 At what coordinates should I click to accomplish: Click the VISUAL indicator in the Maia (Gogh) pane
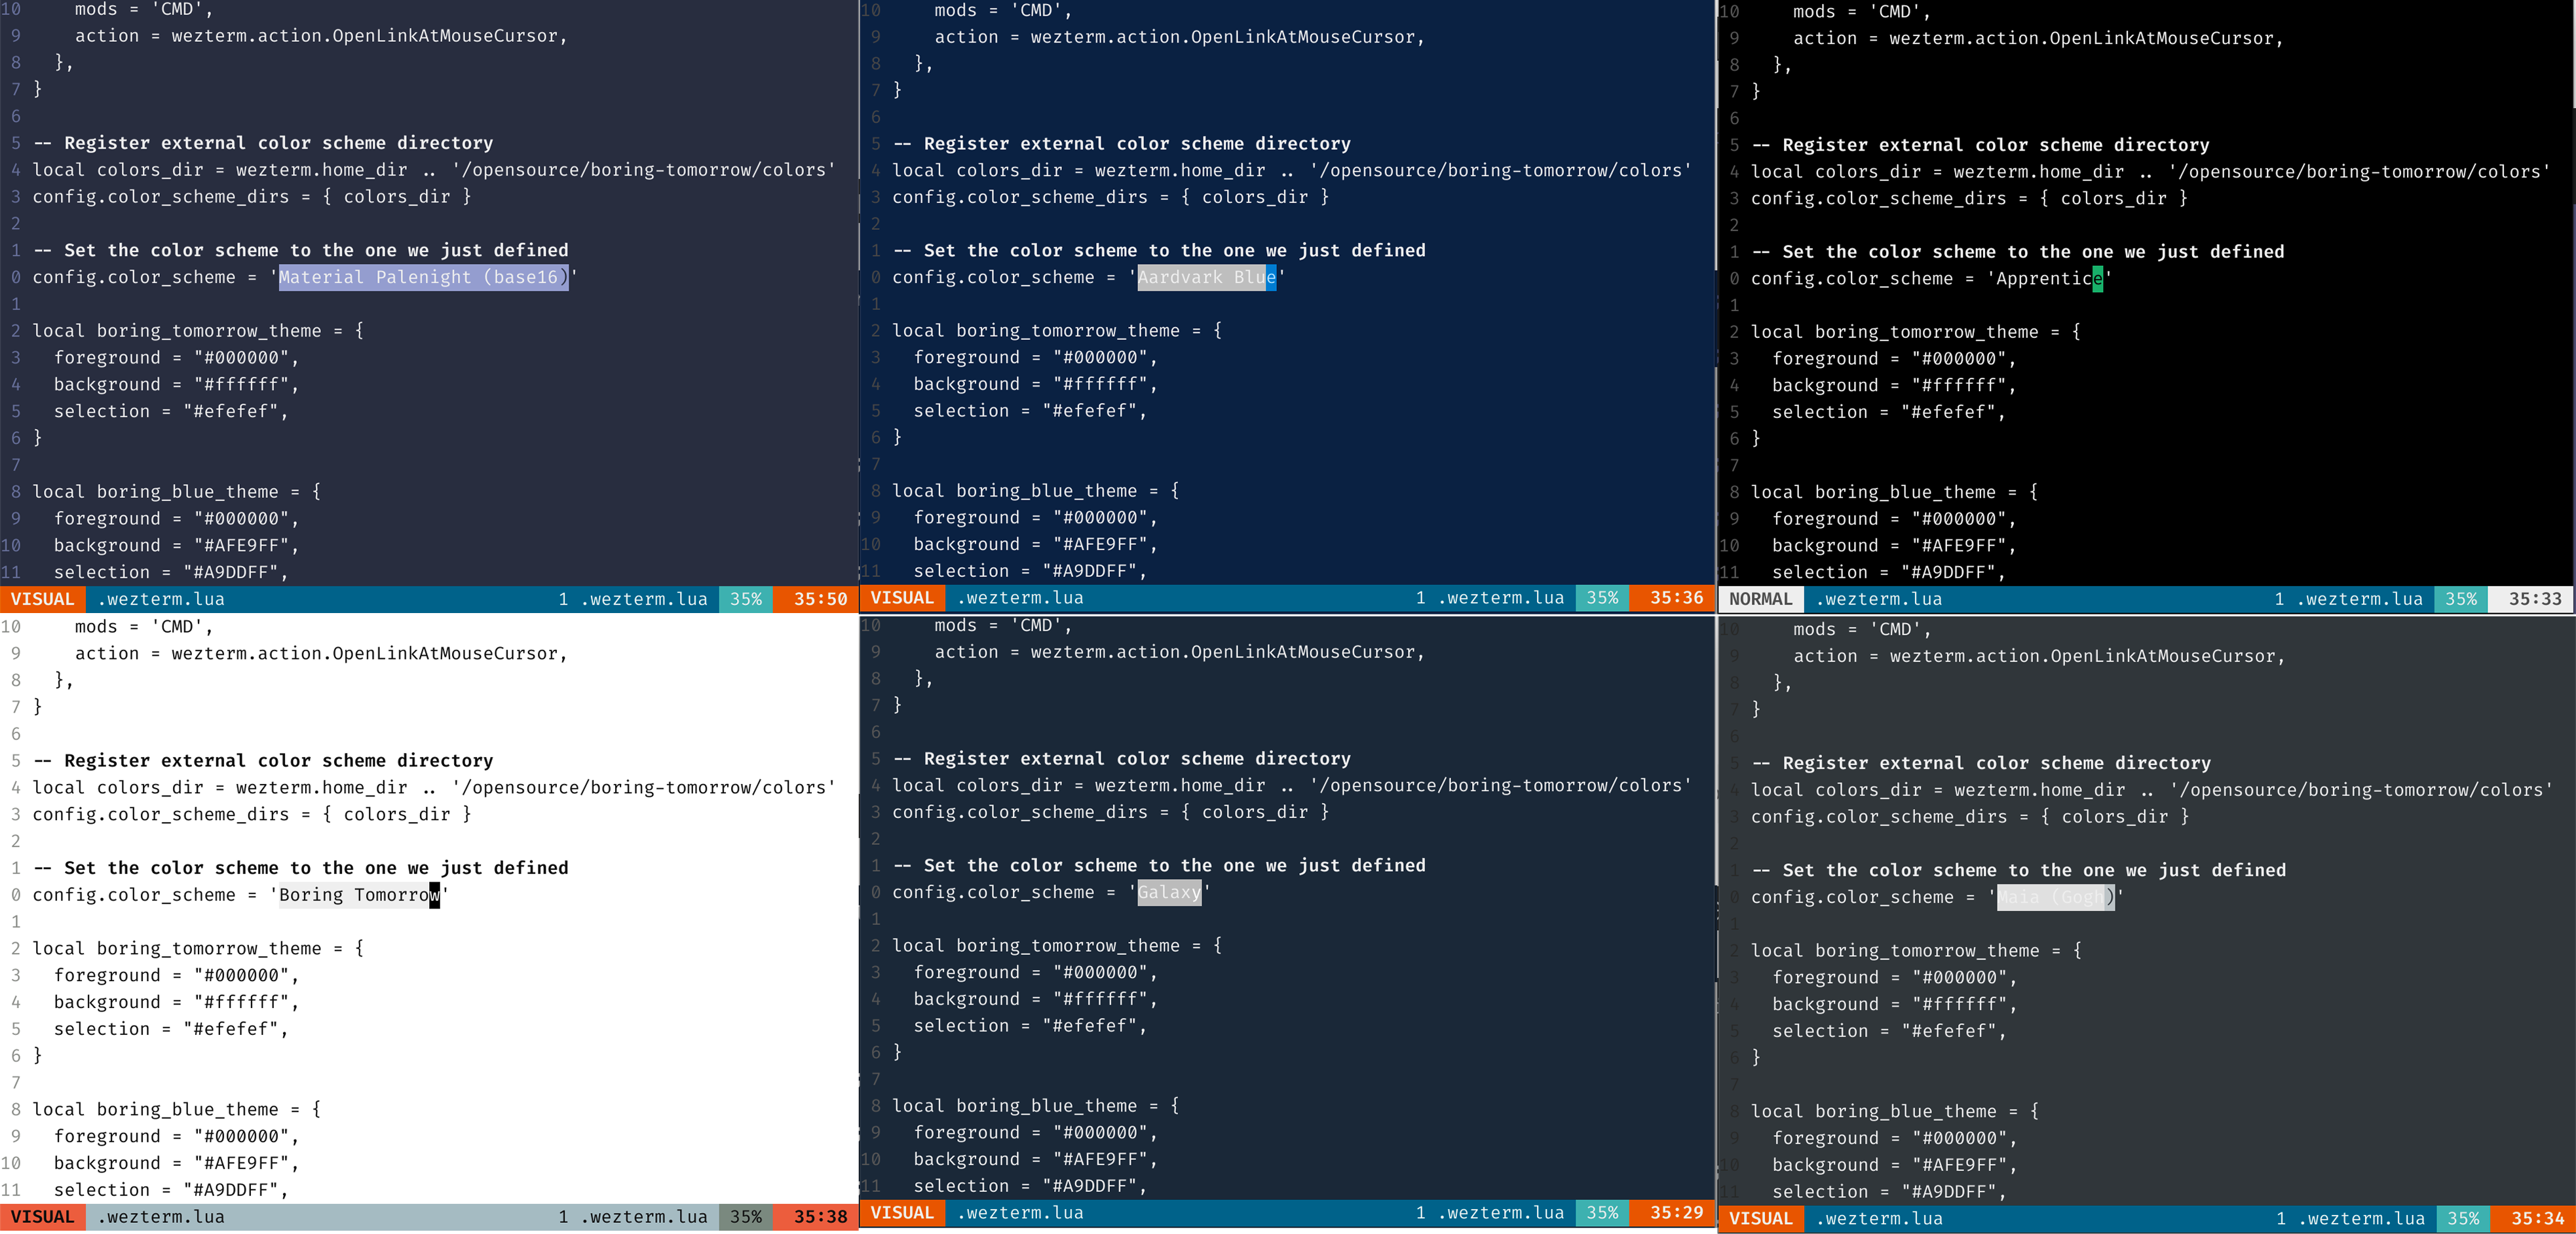pyautogui.click(x=1761, y=1219)
